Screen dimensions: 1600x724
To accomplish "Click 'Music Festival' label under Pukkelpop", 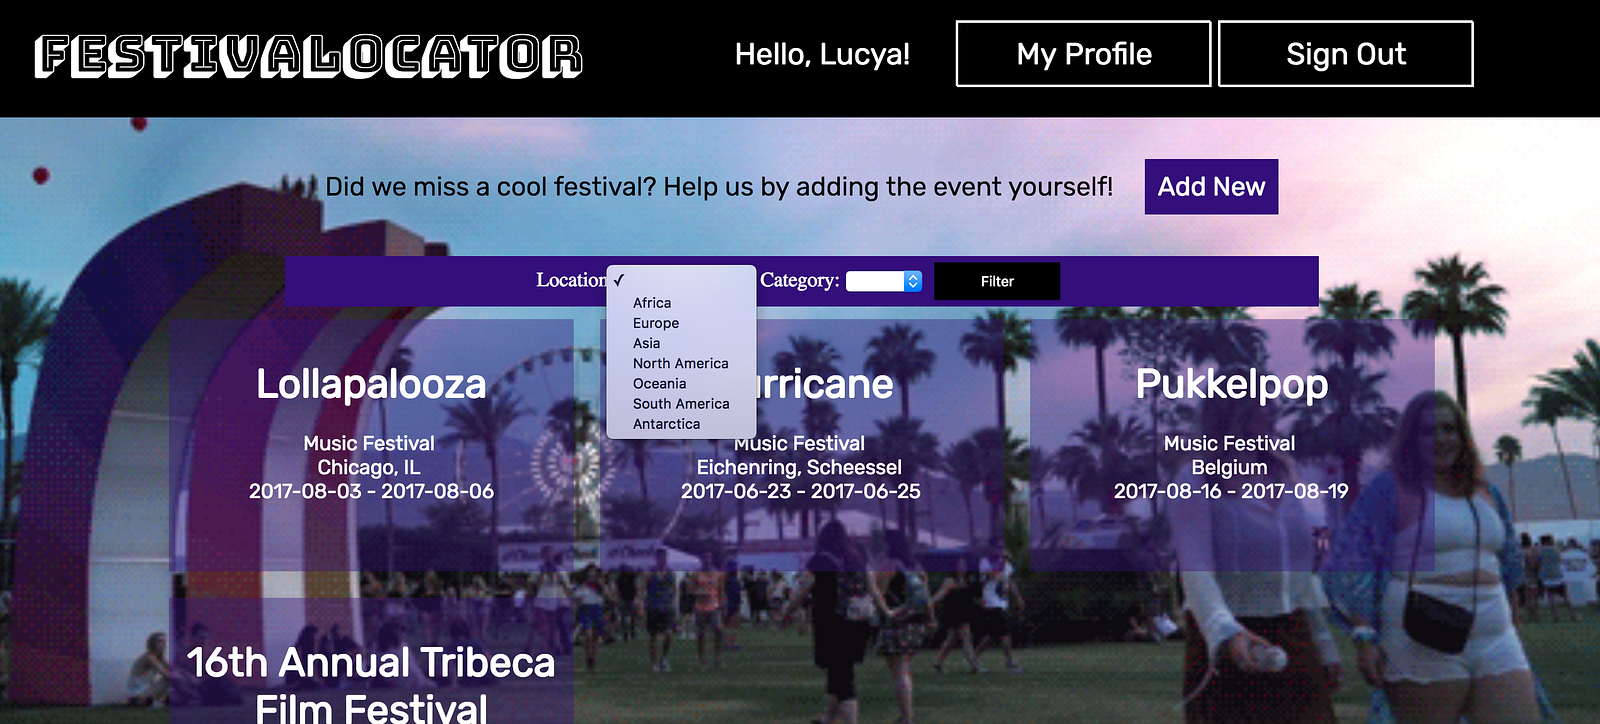I will pos(1229,444).
